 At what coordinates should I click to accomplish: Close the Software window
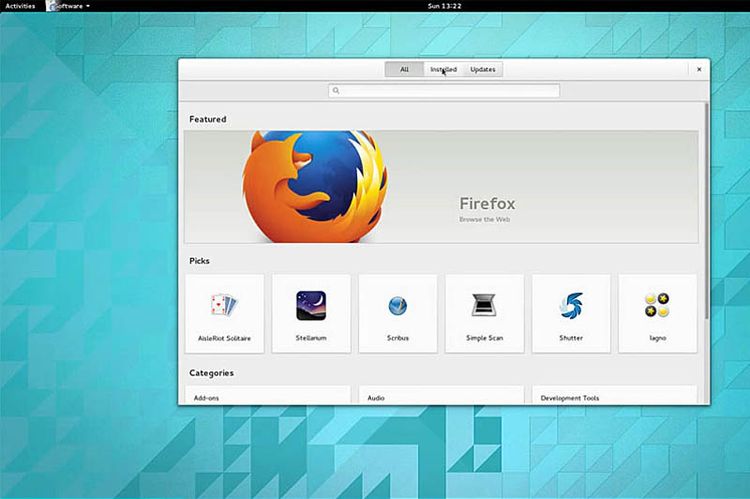click(x=699, y=69)
